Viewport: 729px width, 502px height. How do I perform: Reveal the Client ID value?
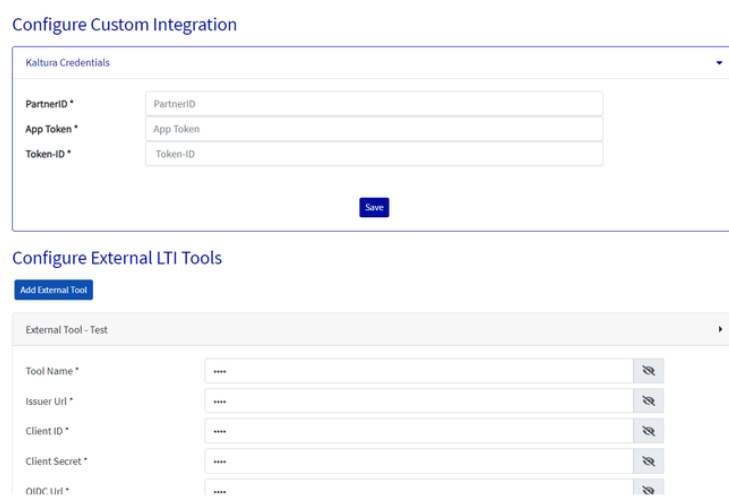pos(648,431)
